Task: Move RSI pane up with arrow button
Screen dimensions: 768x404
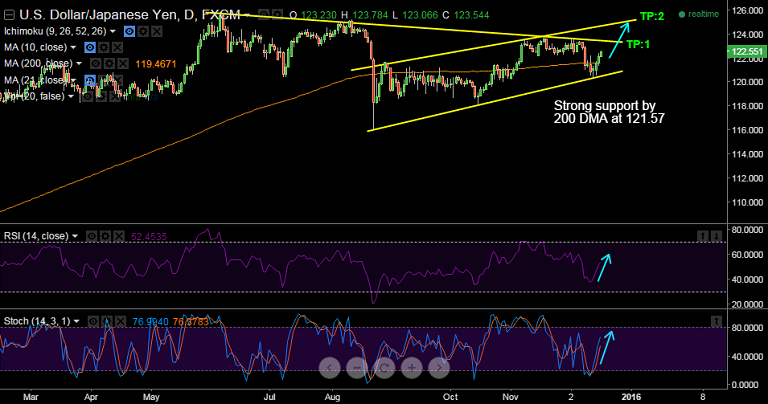Action: [702, 237]
